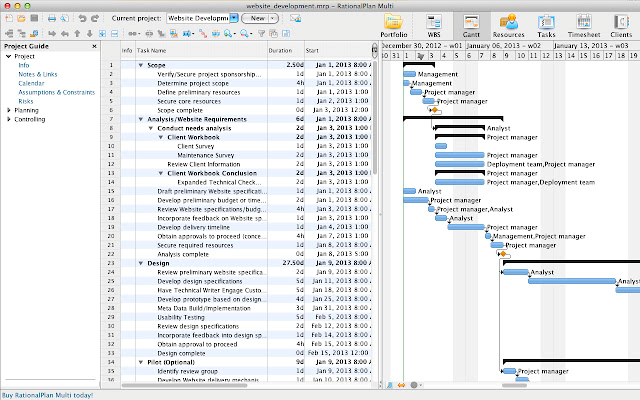Click the email/send icon in toolbar

295,18
